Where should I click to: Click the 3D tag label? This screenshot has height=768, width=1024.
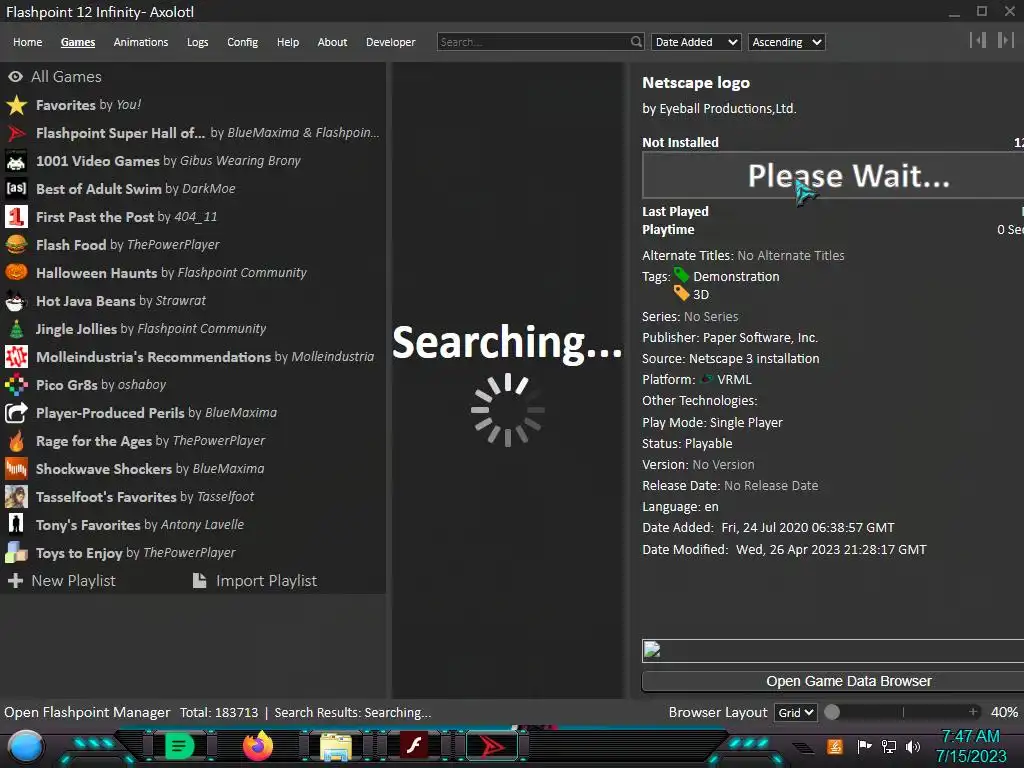pos(701,295)
